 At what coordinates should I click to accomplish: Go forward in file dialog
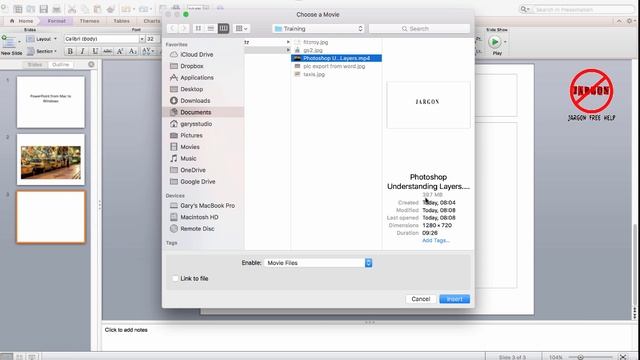pyautogui.click(x=183, y=28)
